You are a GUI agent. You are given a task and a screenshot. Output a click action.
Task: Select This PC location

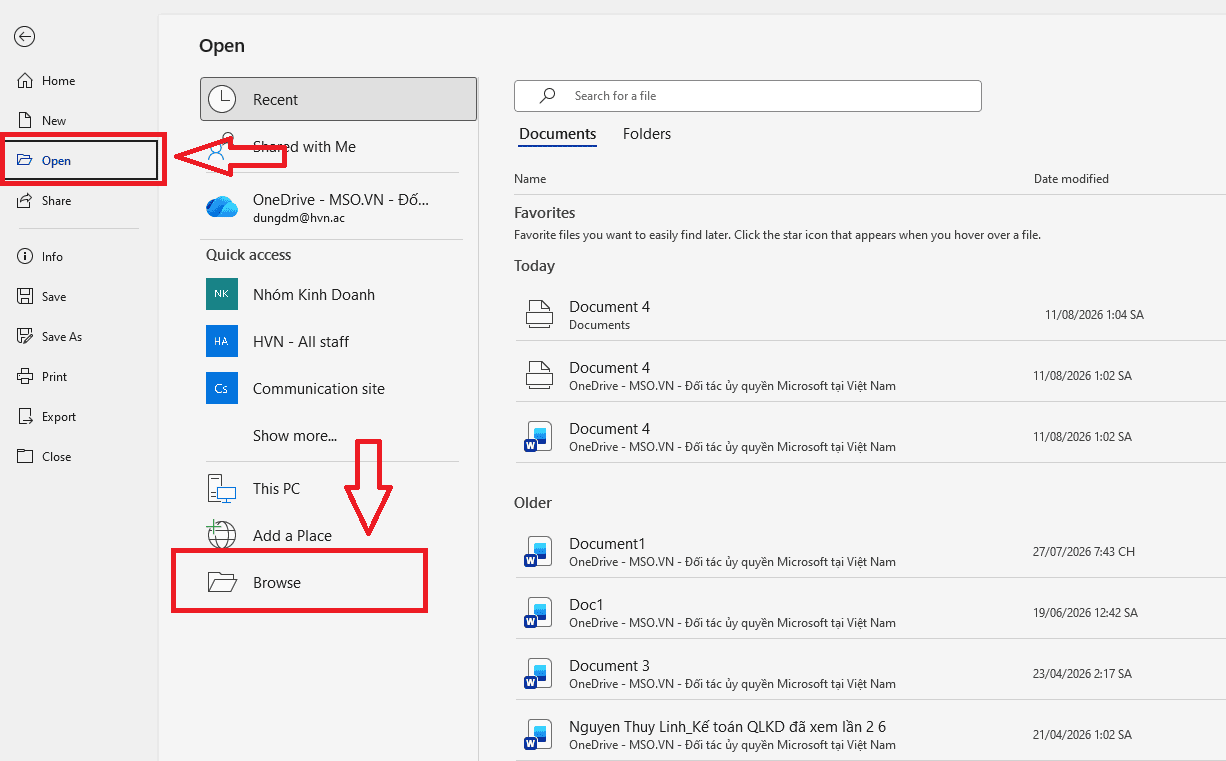click(338, 488)
